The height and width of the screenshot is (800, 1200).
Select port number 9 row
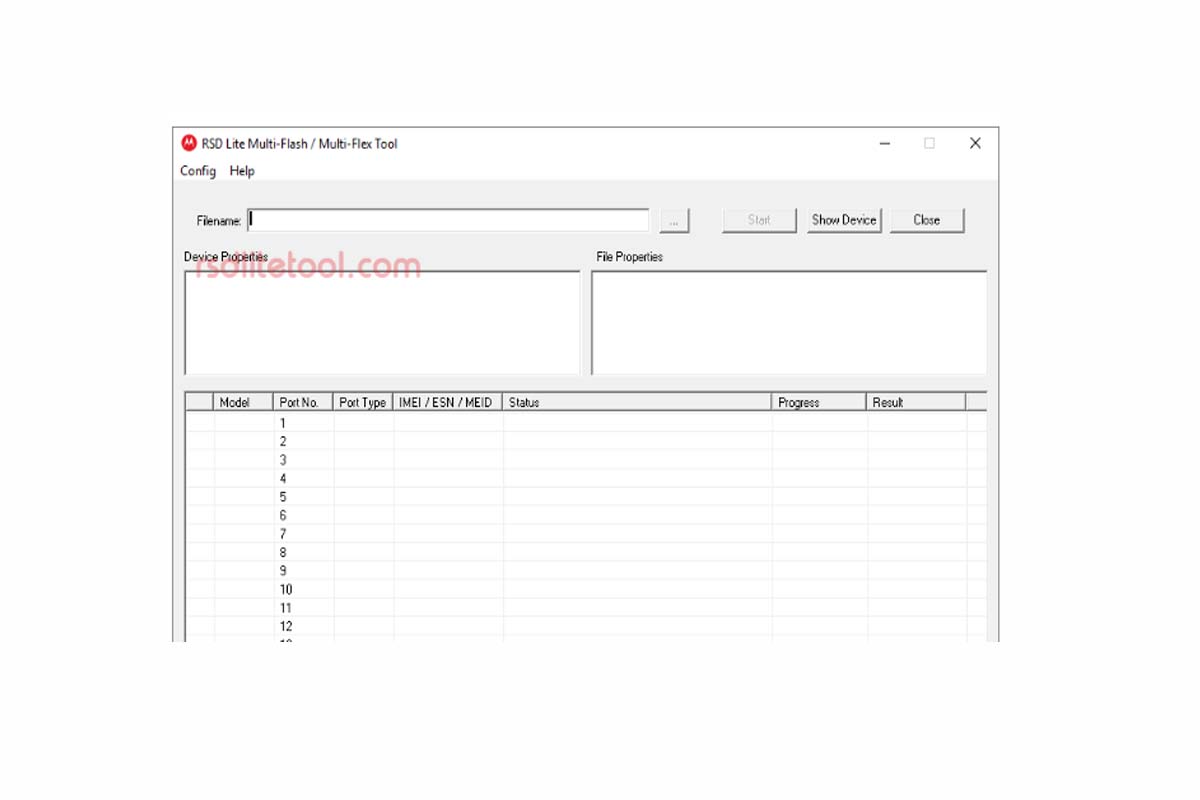click(586, 571)
